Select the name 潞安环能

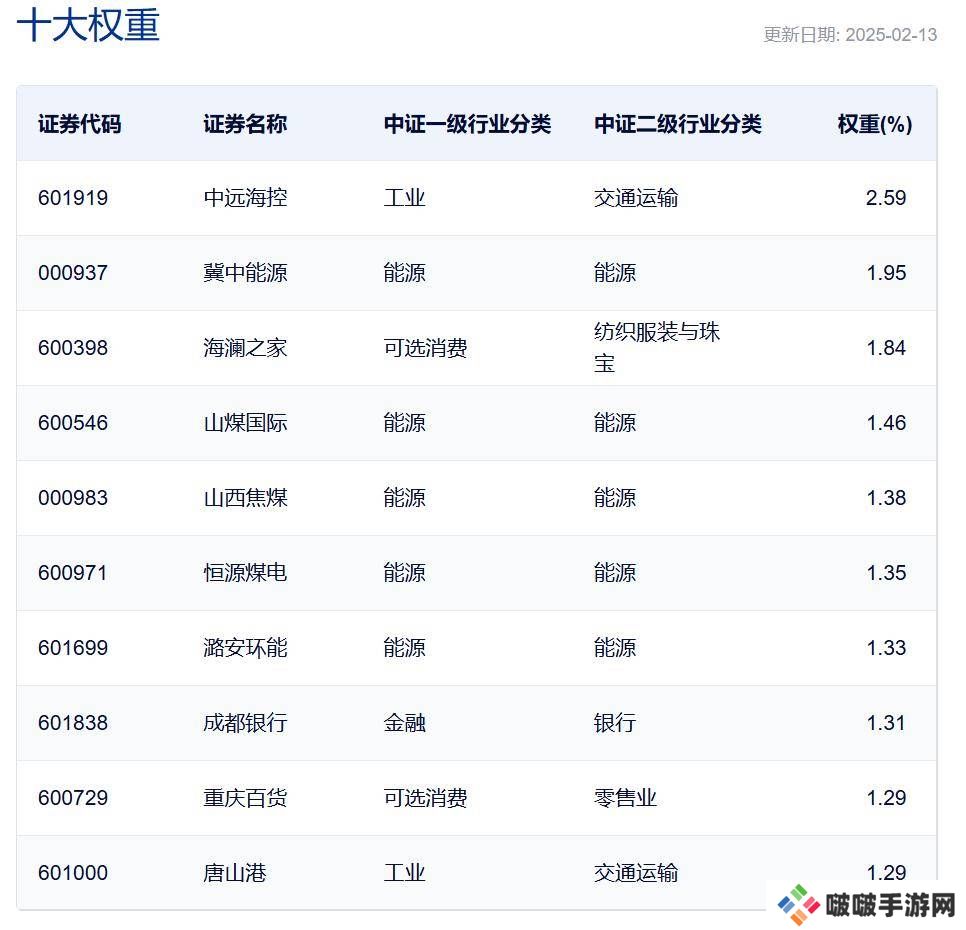pos(245,649)
